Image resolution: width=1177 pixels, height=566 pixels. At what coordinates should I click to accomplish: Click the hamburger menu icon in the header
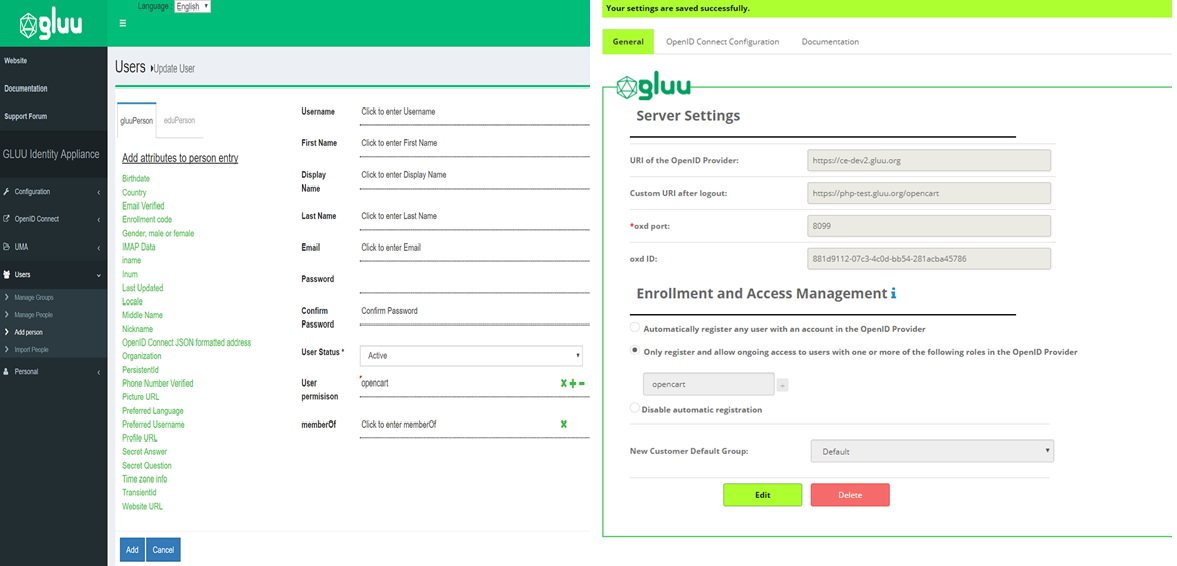click(x=123, y=23)
